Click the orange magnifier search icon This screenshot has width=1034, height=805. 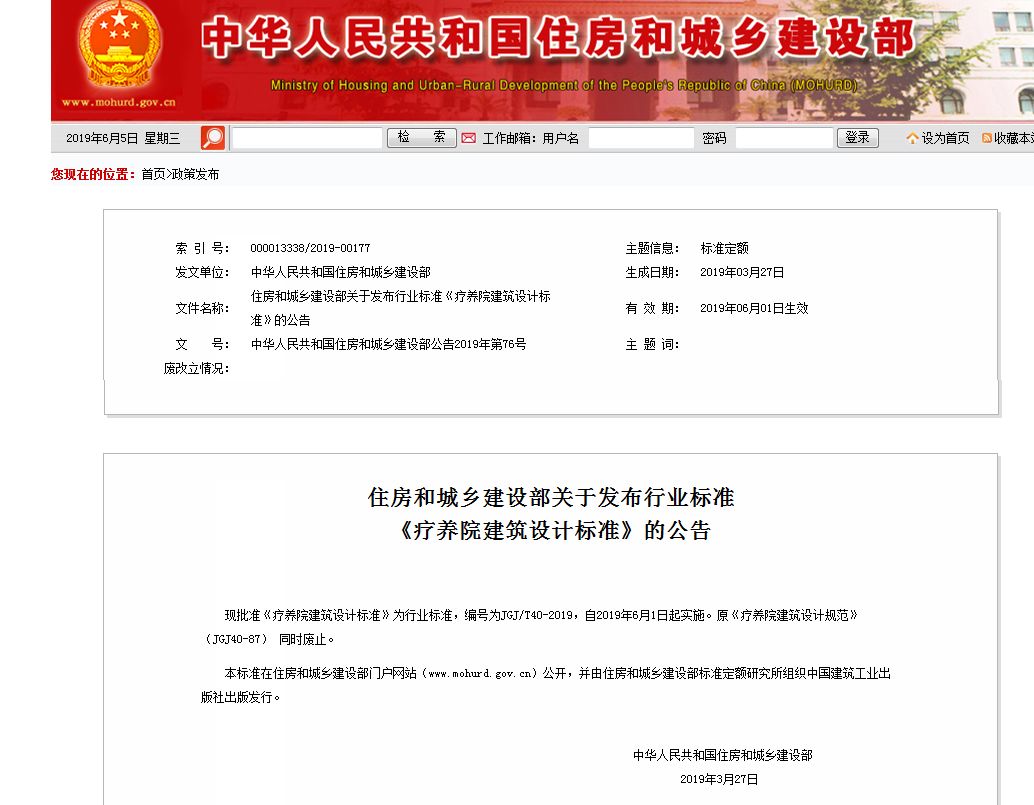pyautogui.click(x=212, y=138)
